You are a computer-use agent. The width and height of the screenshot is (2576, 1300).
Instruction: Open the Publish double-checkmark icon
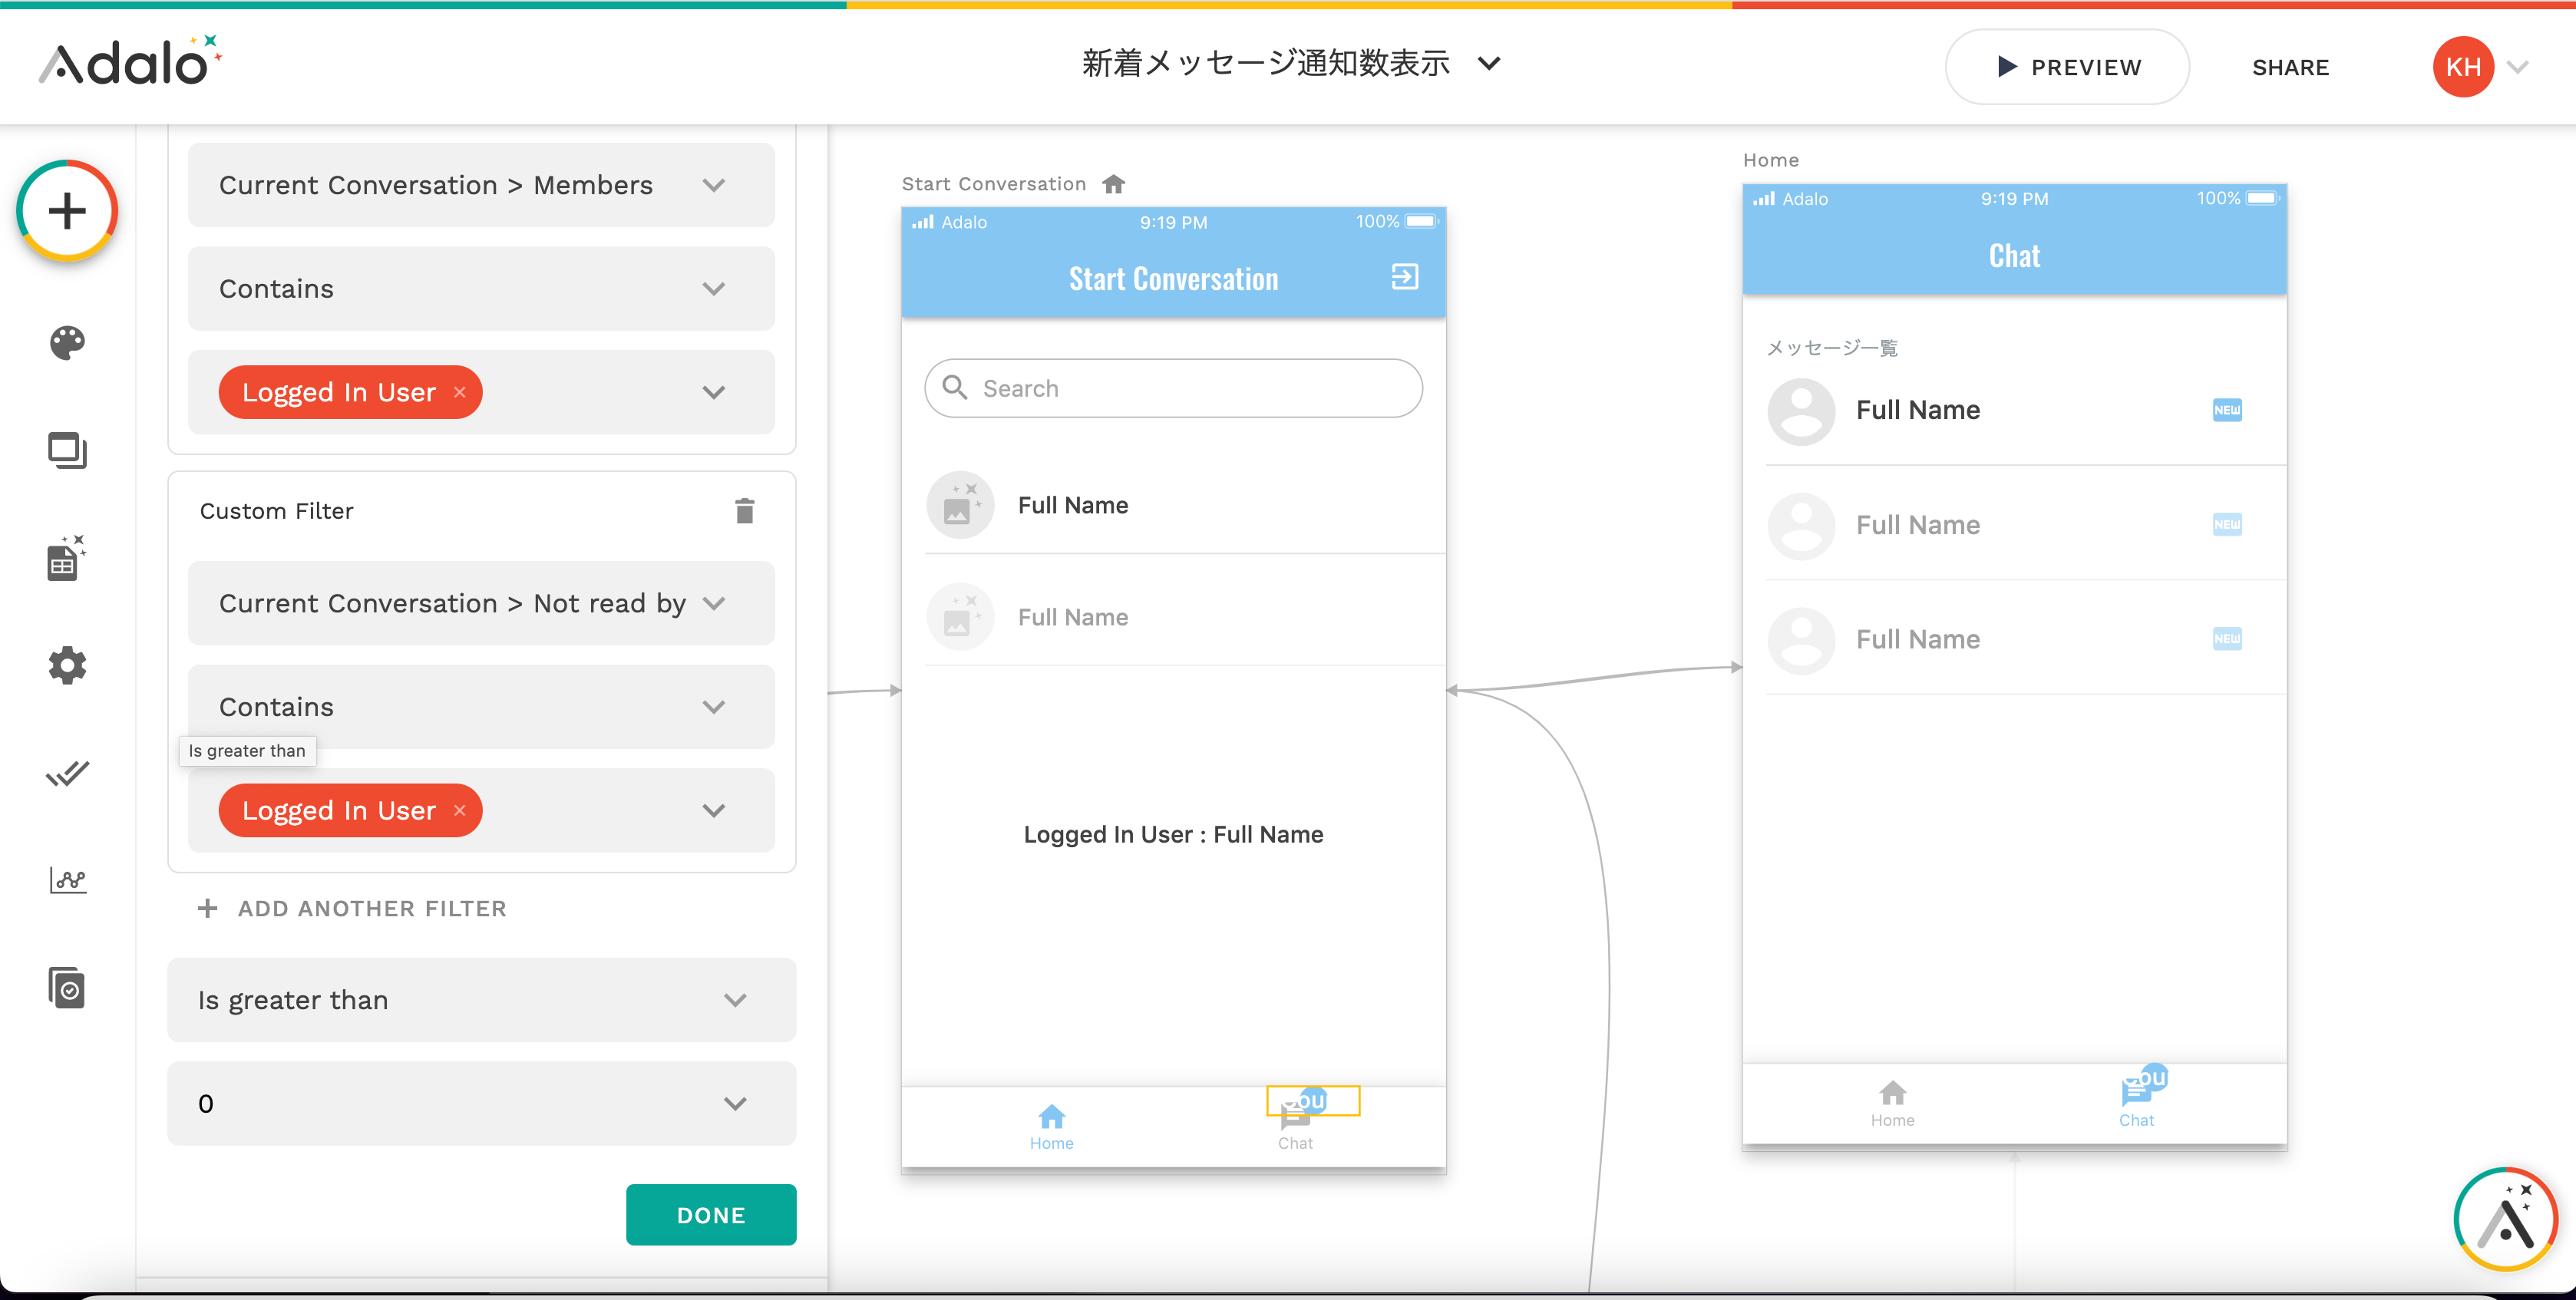(x=67, y=773)
